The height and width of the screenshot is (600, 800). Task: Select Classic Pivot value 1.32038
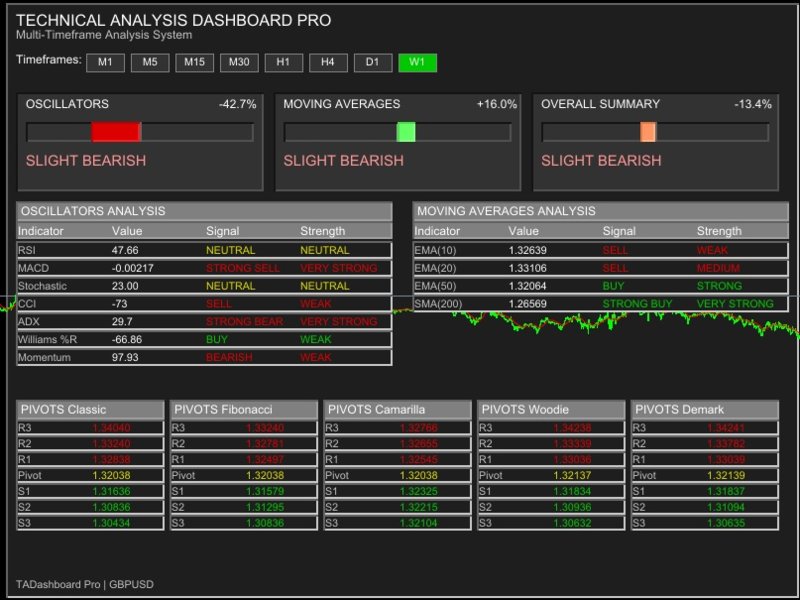111,476
